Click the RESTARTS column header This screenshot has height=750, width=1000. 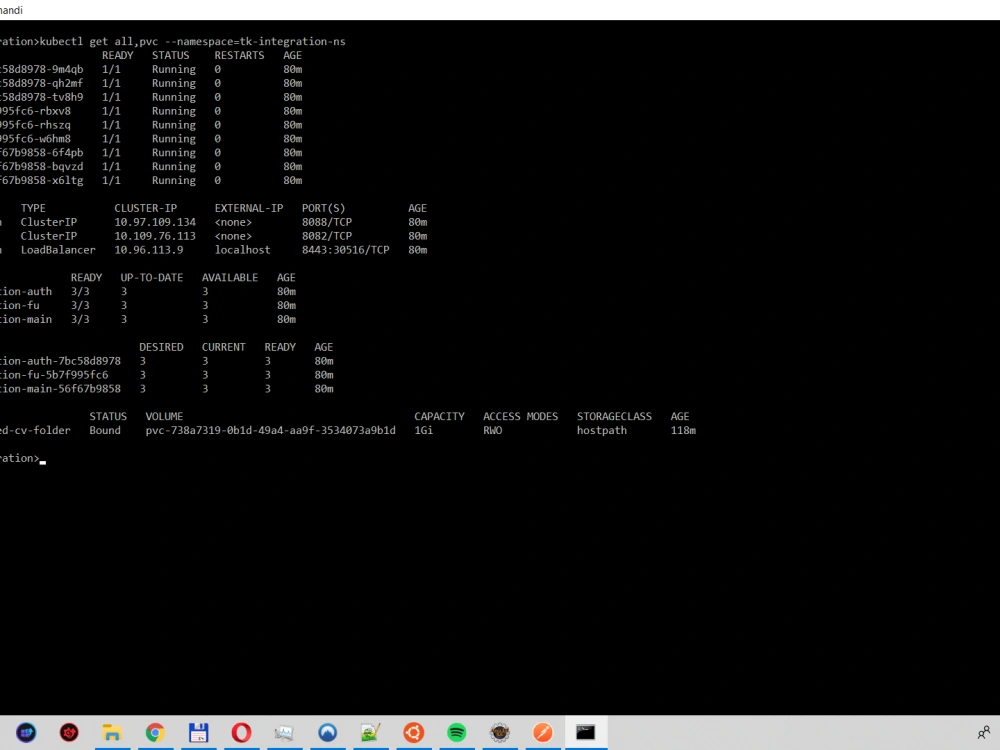pos(239,55)
